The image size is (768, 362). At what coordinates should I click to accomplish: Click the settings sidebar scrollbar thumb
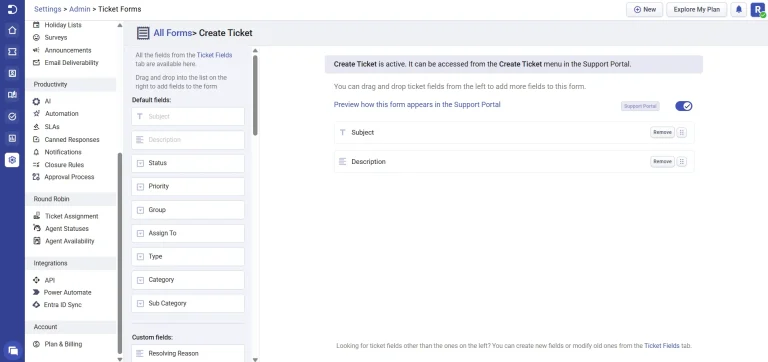[120, 253]
